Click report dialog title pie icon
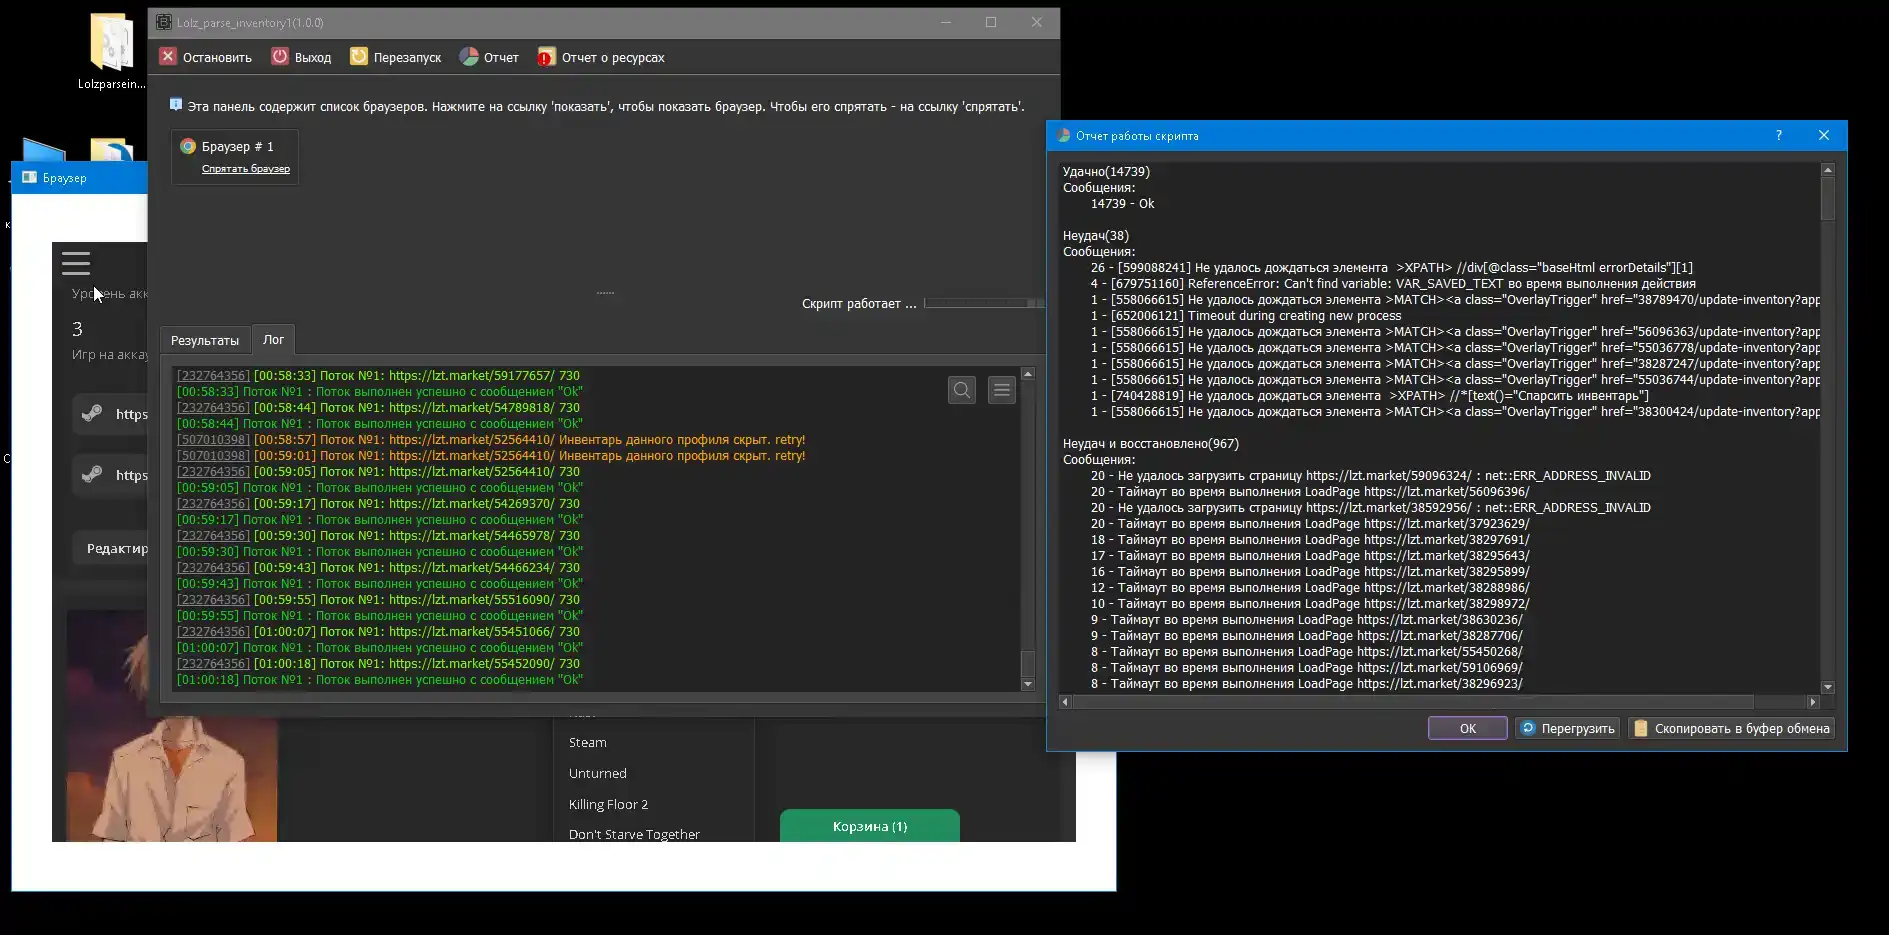 [1063, 136]
